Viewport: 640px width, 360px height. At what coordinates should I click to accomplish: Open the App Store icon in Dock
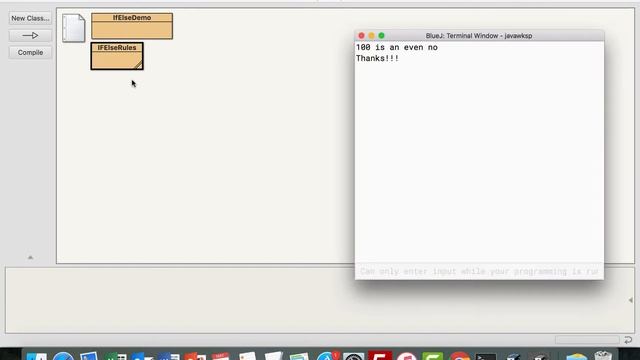coord(328,356)
